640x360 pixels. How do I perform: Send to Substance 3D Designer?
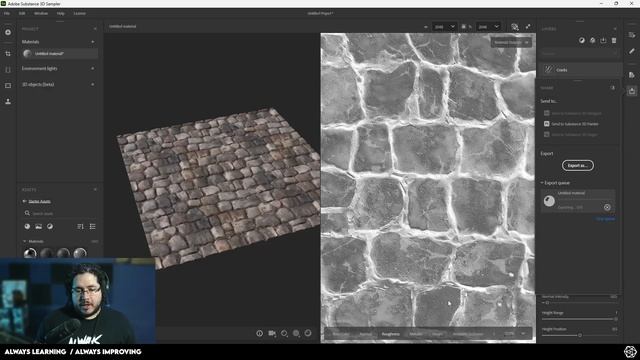(x=573, y=113)
